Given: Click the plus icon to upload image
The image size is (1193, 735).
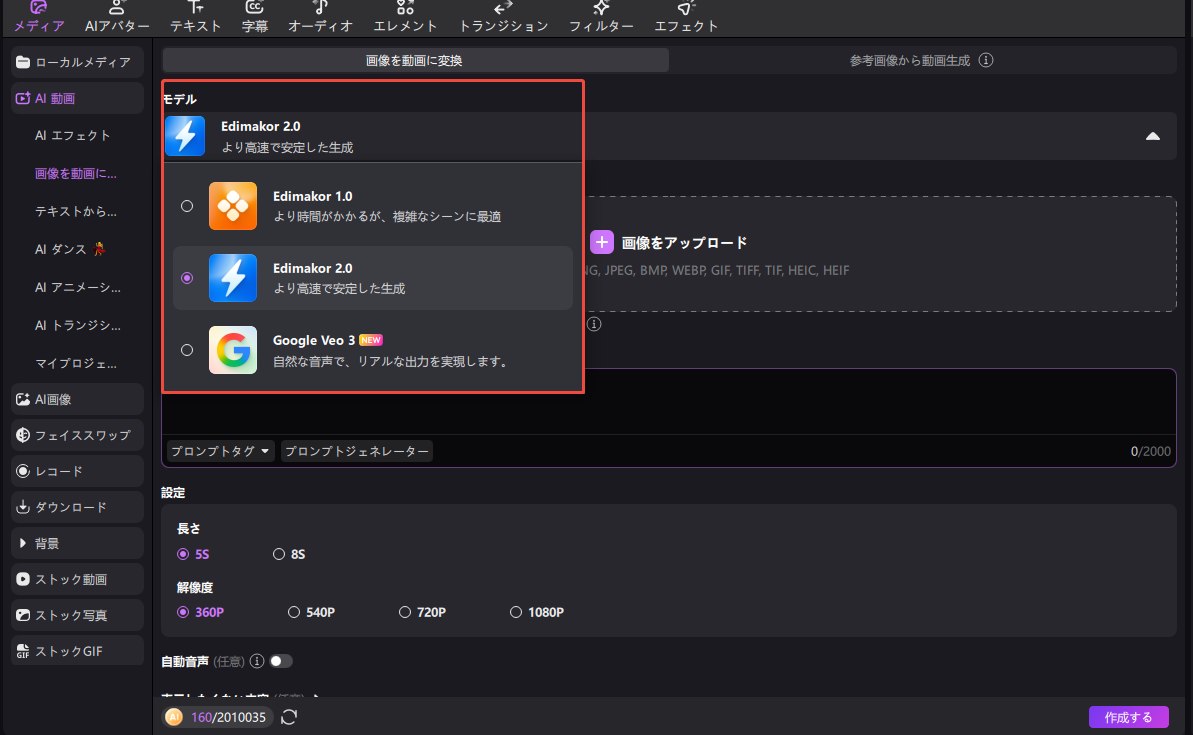Looking at the screenshot, I should point(602,243).
